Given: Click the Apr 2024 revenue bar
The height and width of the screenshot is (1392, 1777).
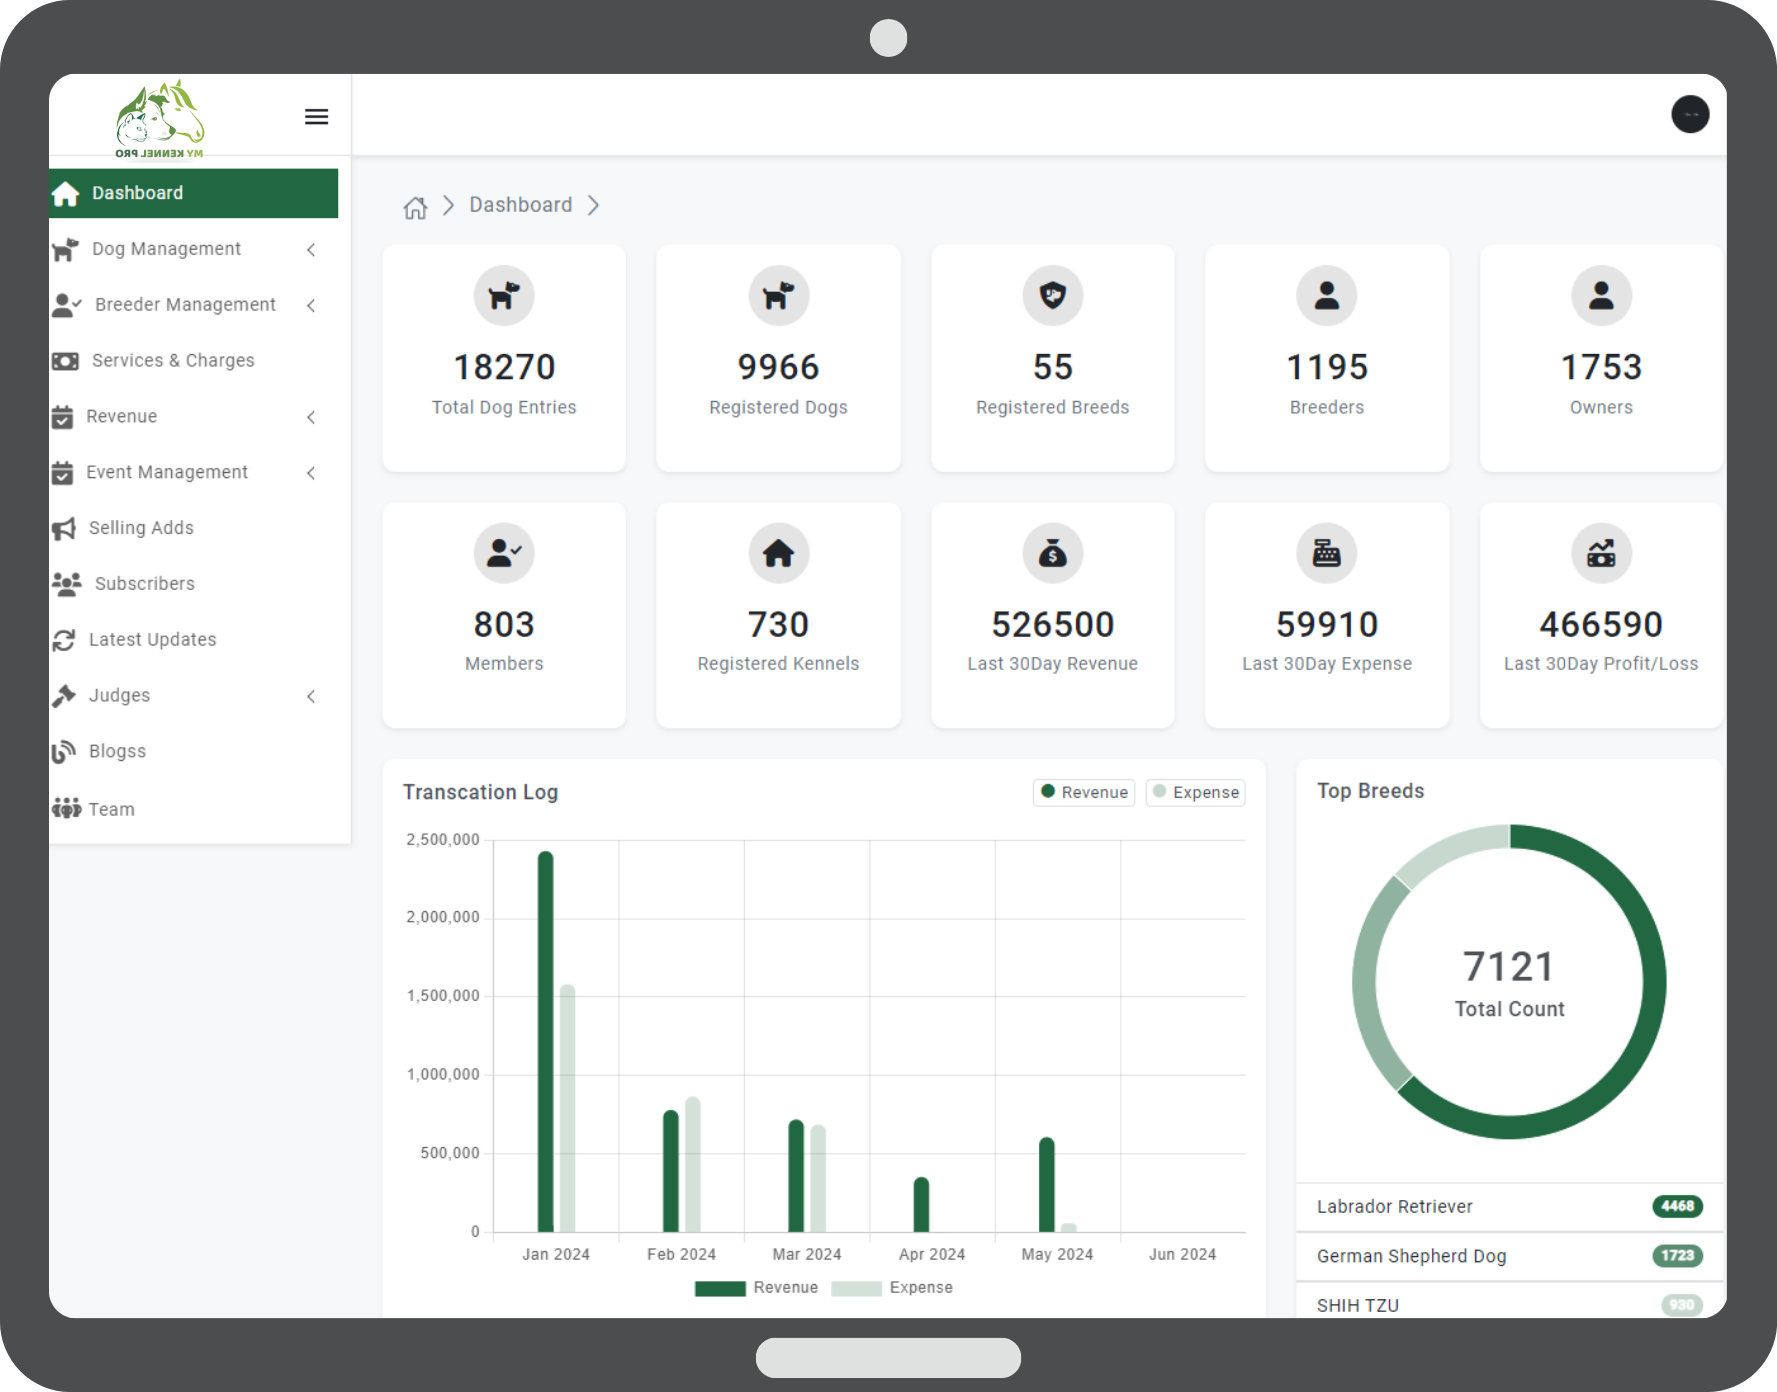Looking at the screenshot, I should [921, 1204].
